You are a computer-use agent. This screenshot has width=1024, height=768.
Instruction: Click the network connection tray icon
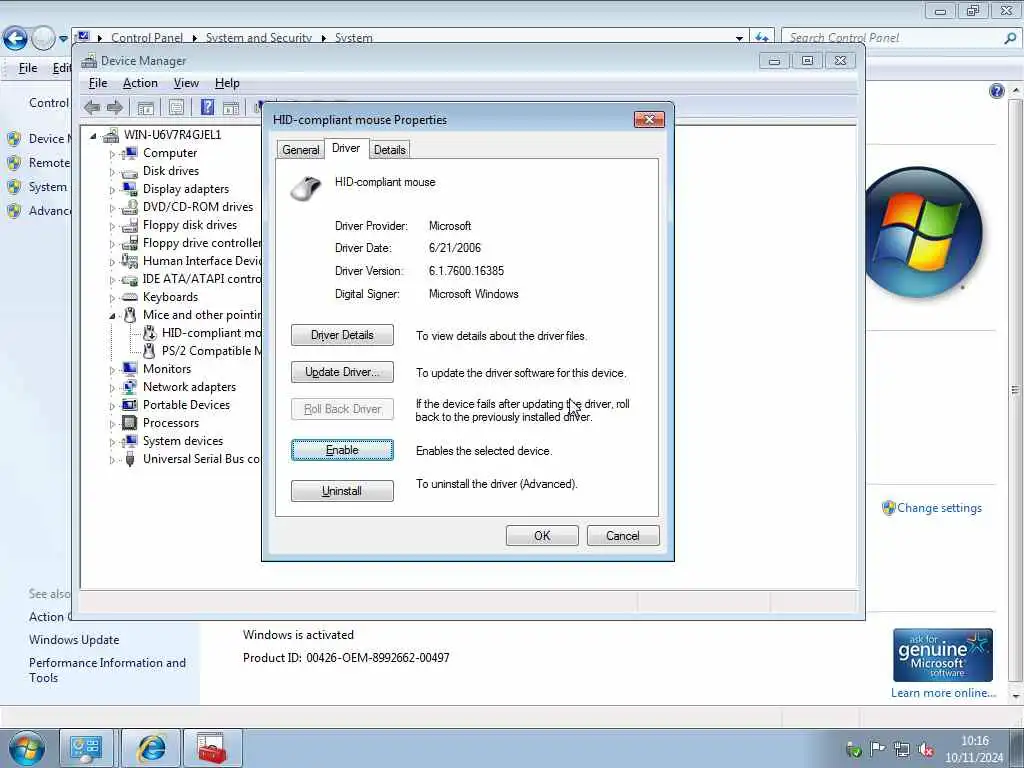(902, 749)
